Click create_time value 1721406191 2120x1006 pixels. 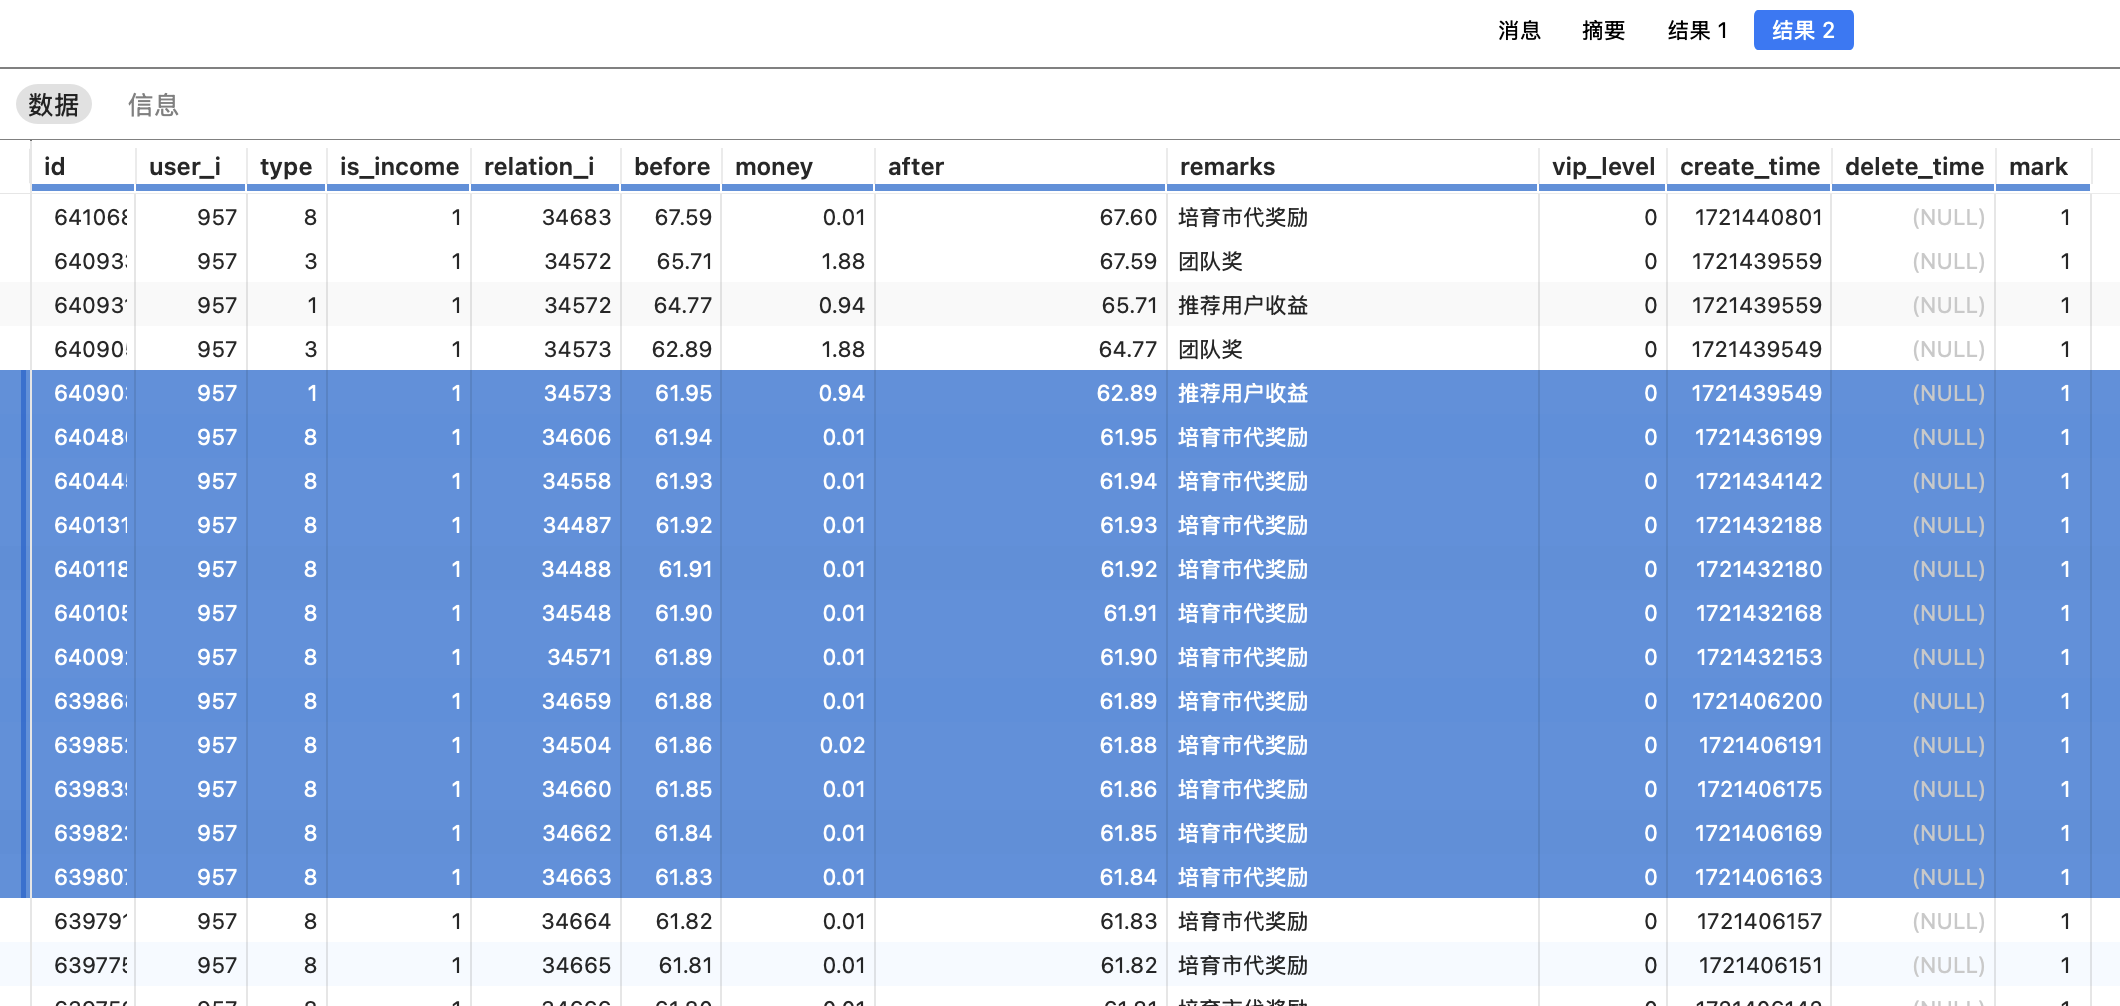[1760, 746]
